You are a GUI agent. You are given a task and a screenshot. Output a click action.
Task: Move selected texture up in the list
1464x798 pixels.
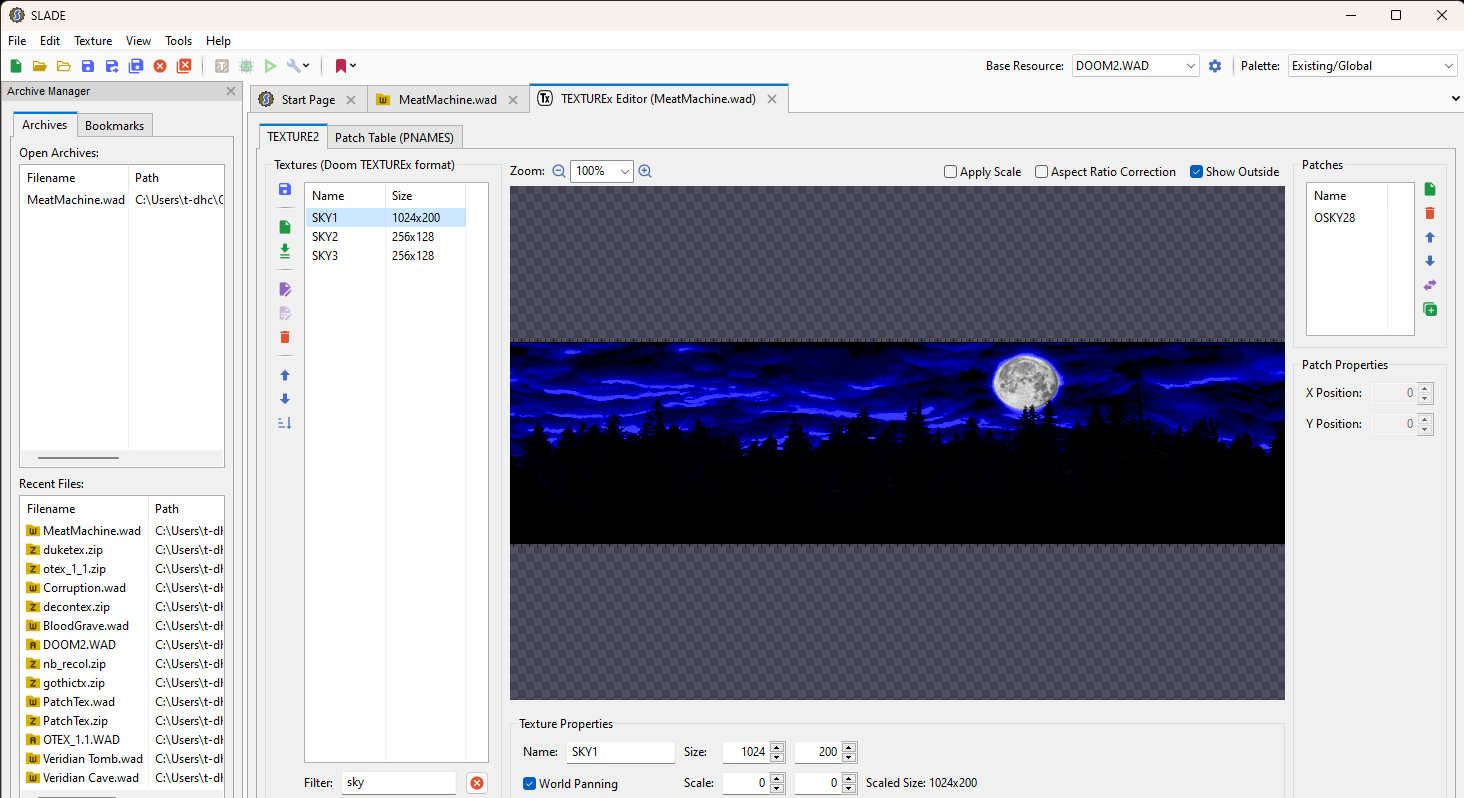tap(285, 375)
